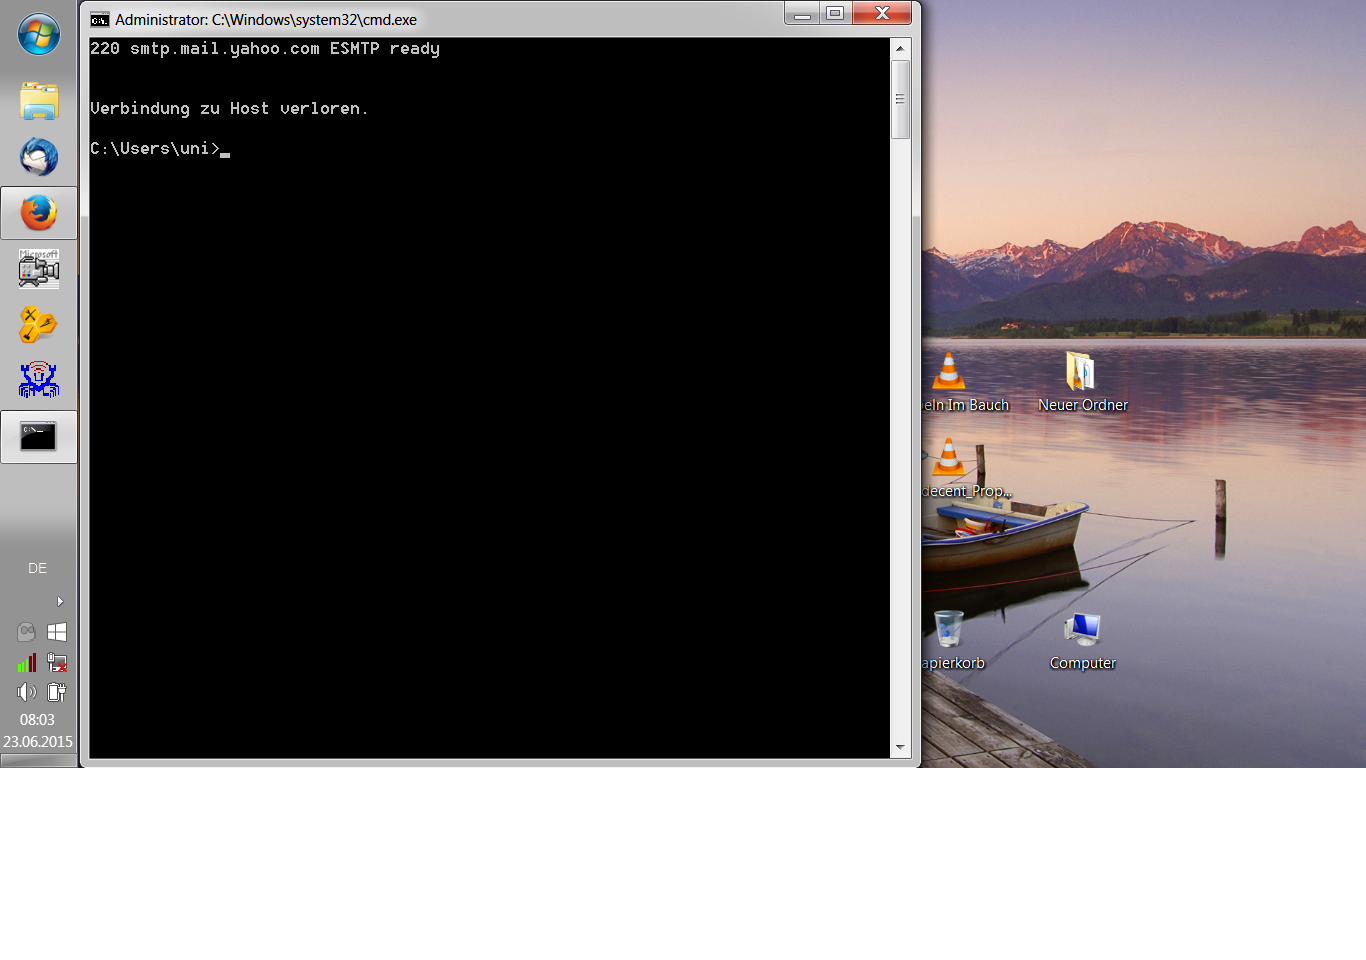Select the Computer desktop icon
Image resolution: width=1366 pixels, height=960 pixels.
[x=1083, y=640]
